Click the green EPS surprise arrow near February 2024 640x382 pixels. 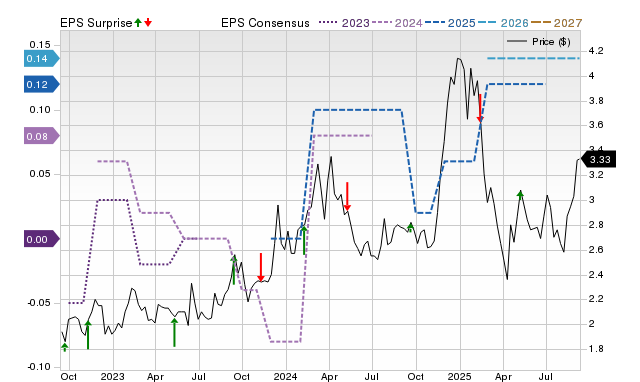click(304, 240)
